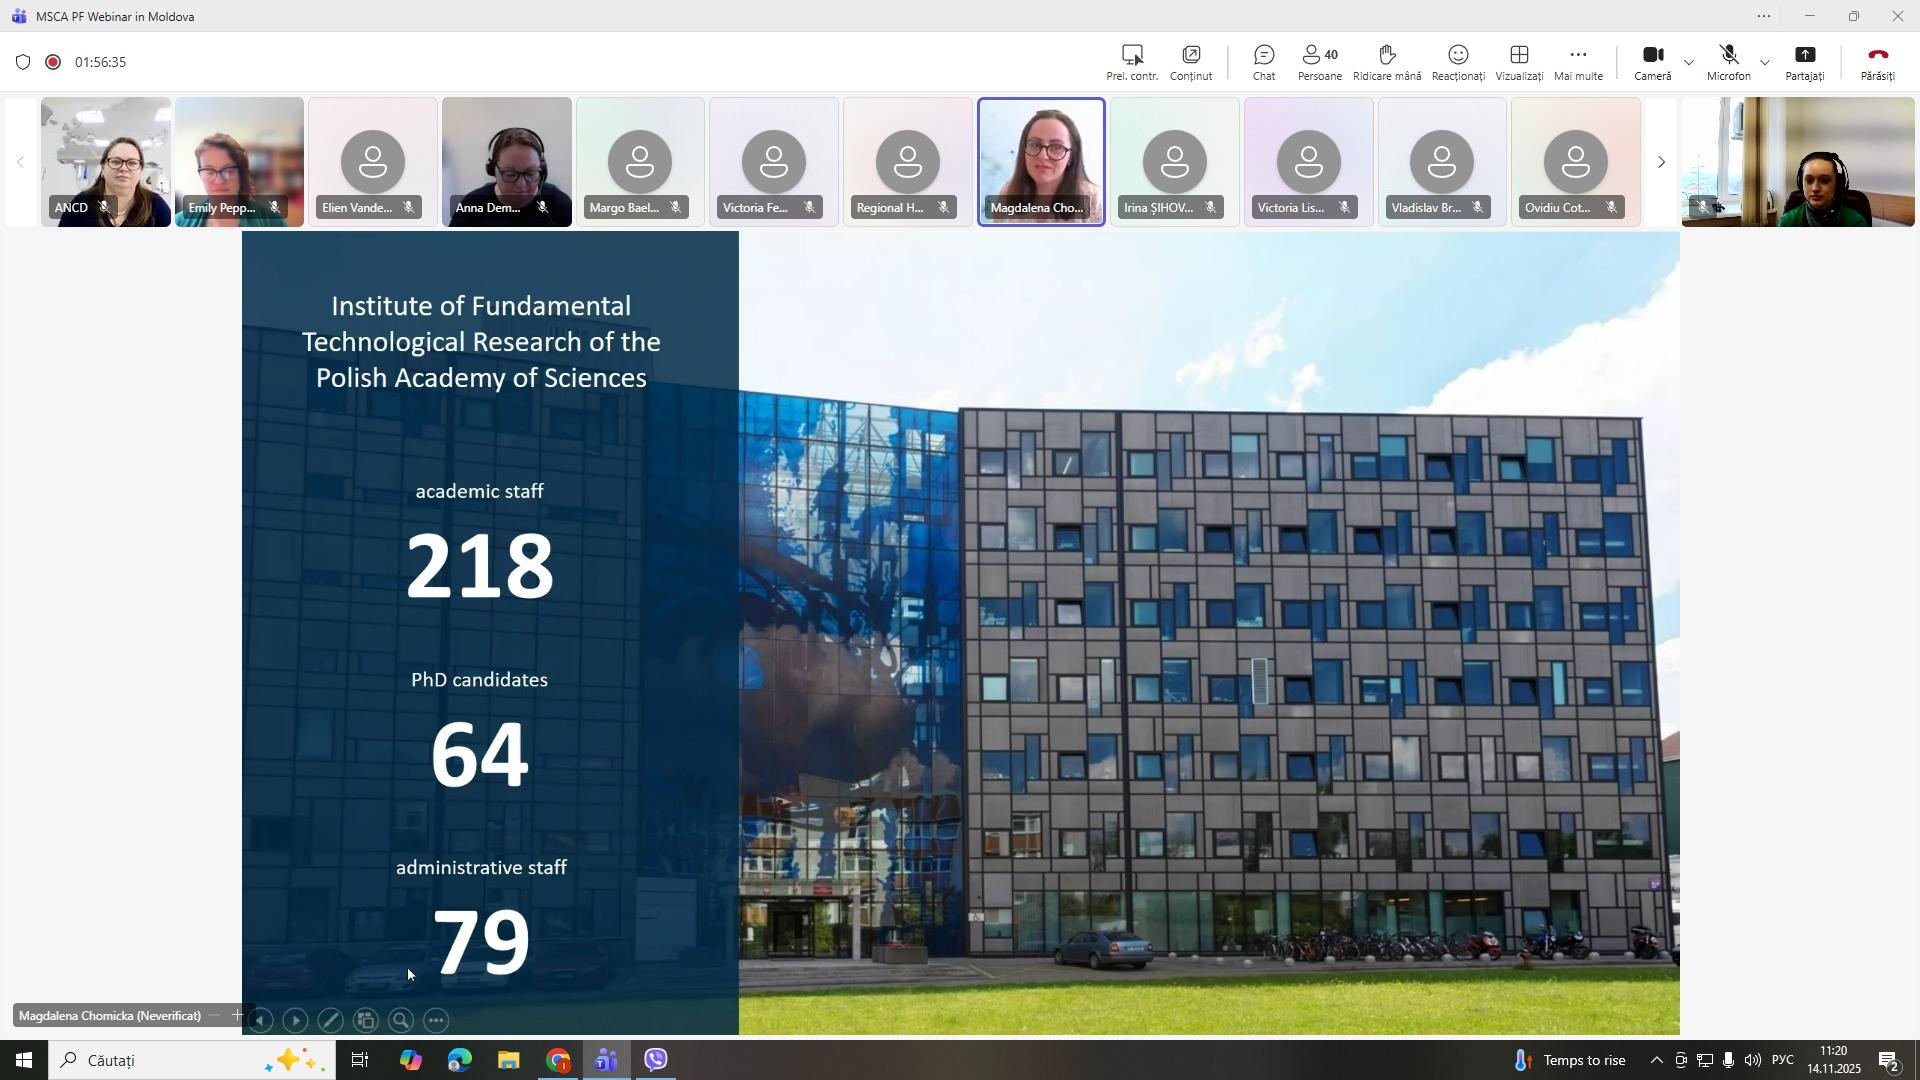Open Mai multe options menu
The image size is (1920, 1080).
(1578, 63)
